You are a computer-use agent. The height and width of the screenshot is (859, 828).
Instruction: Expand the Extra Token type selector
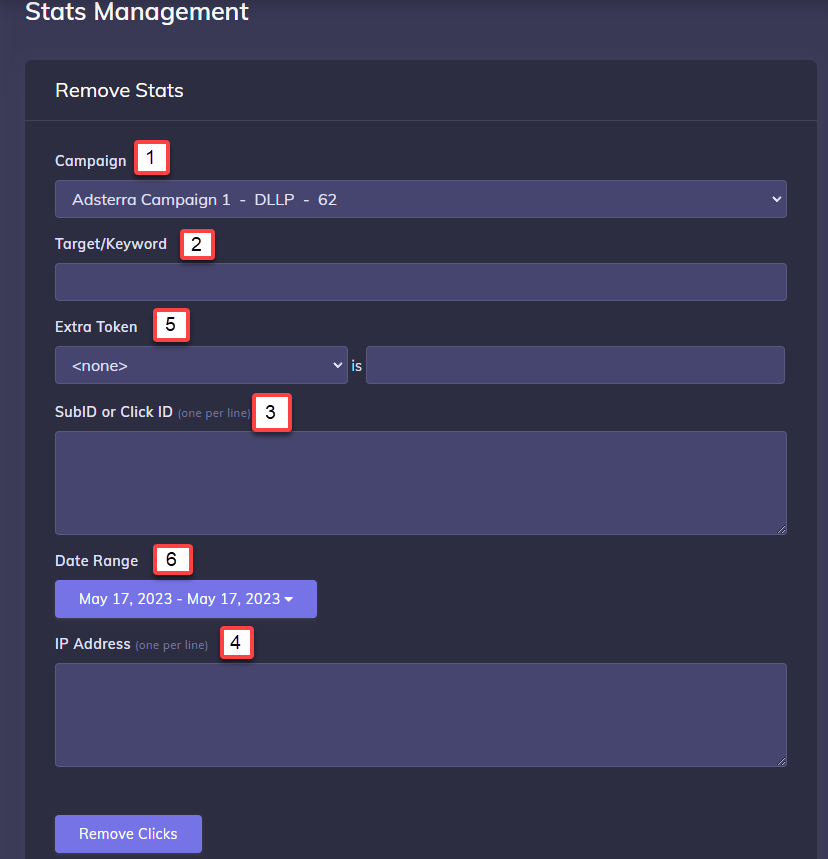click(x=200, y=365)
